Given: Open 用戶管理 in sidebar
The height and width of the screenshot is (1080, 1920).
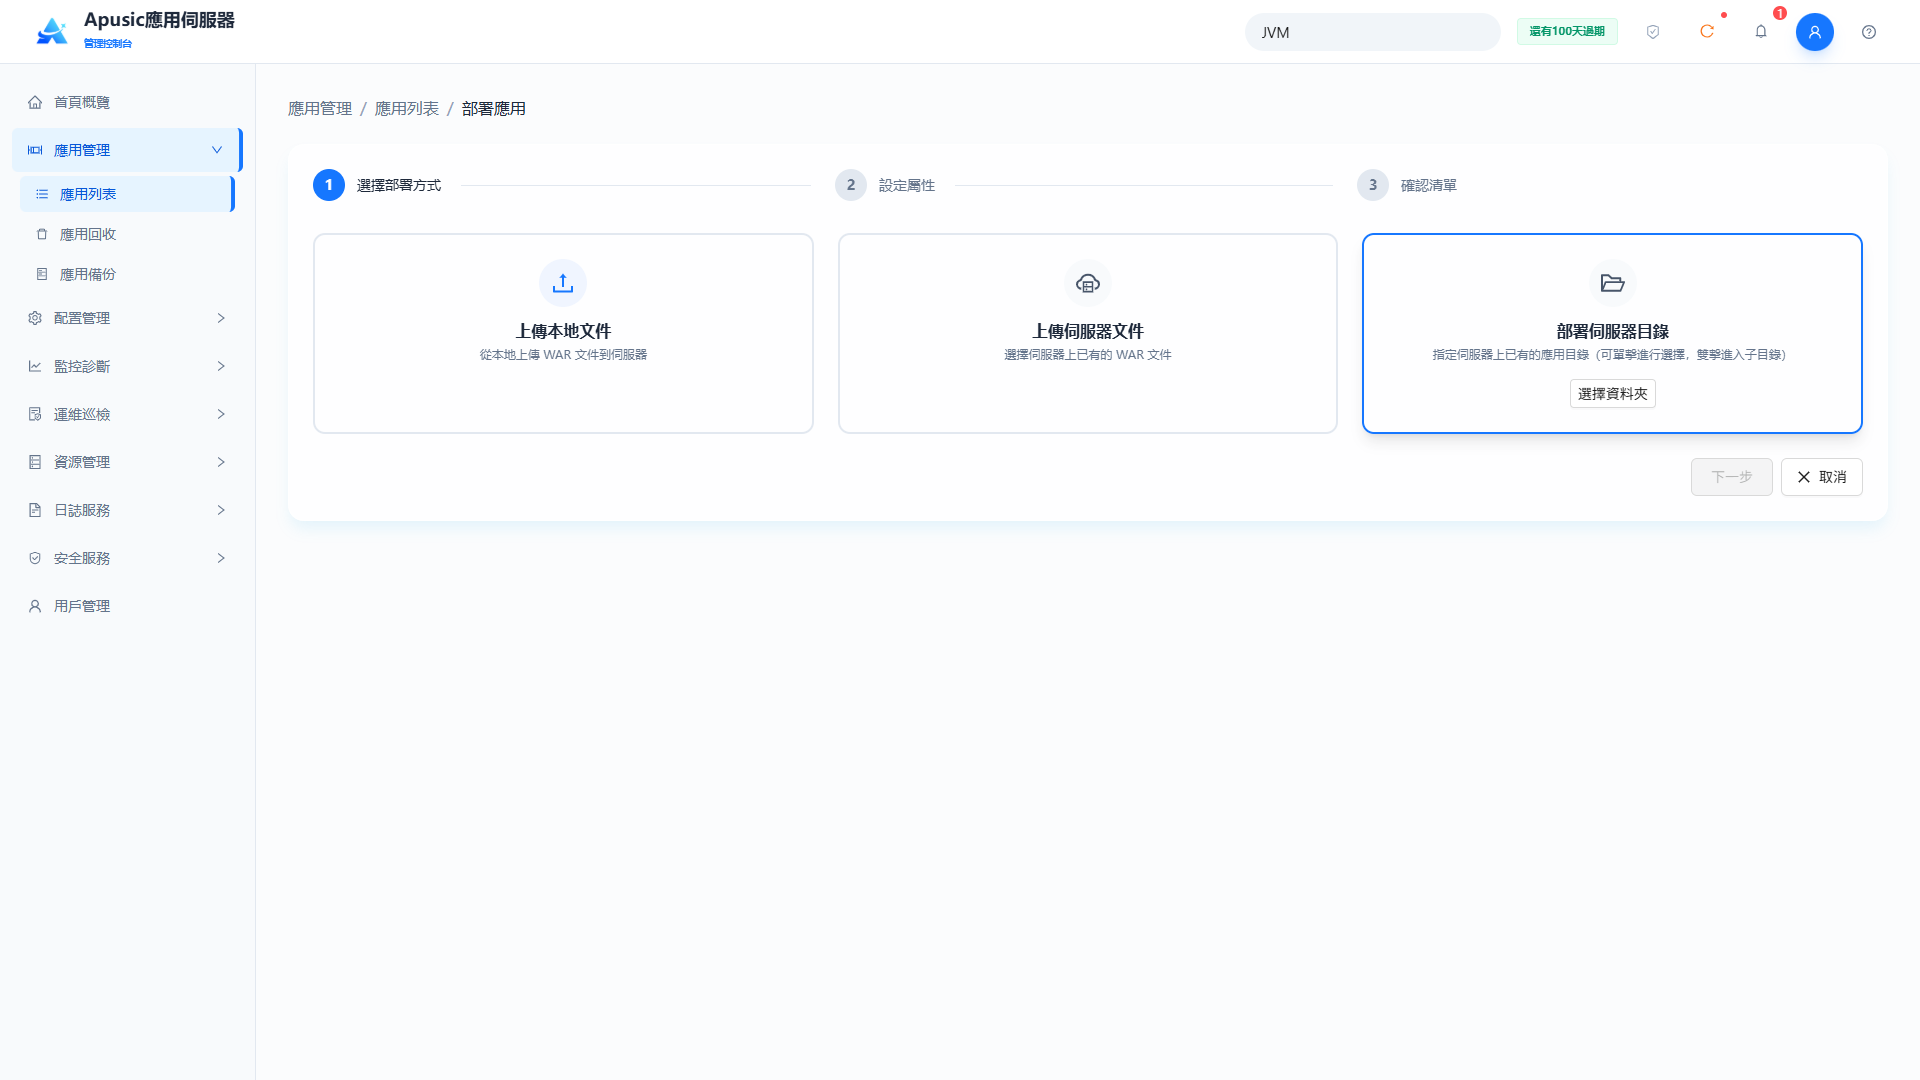Looking at the screenshot, I should 127,606.
